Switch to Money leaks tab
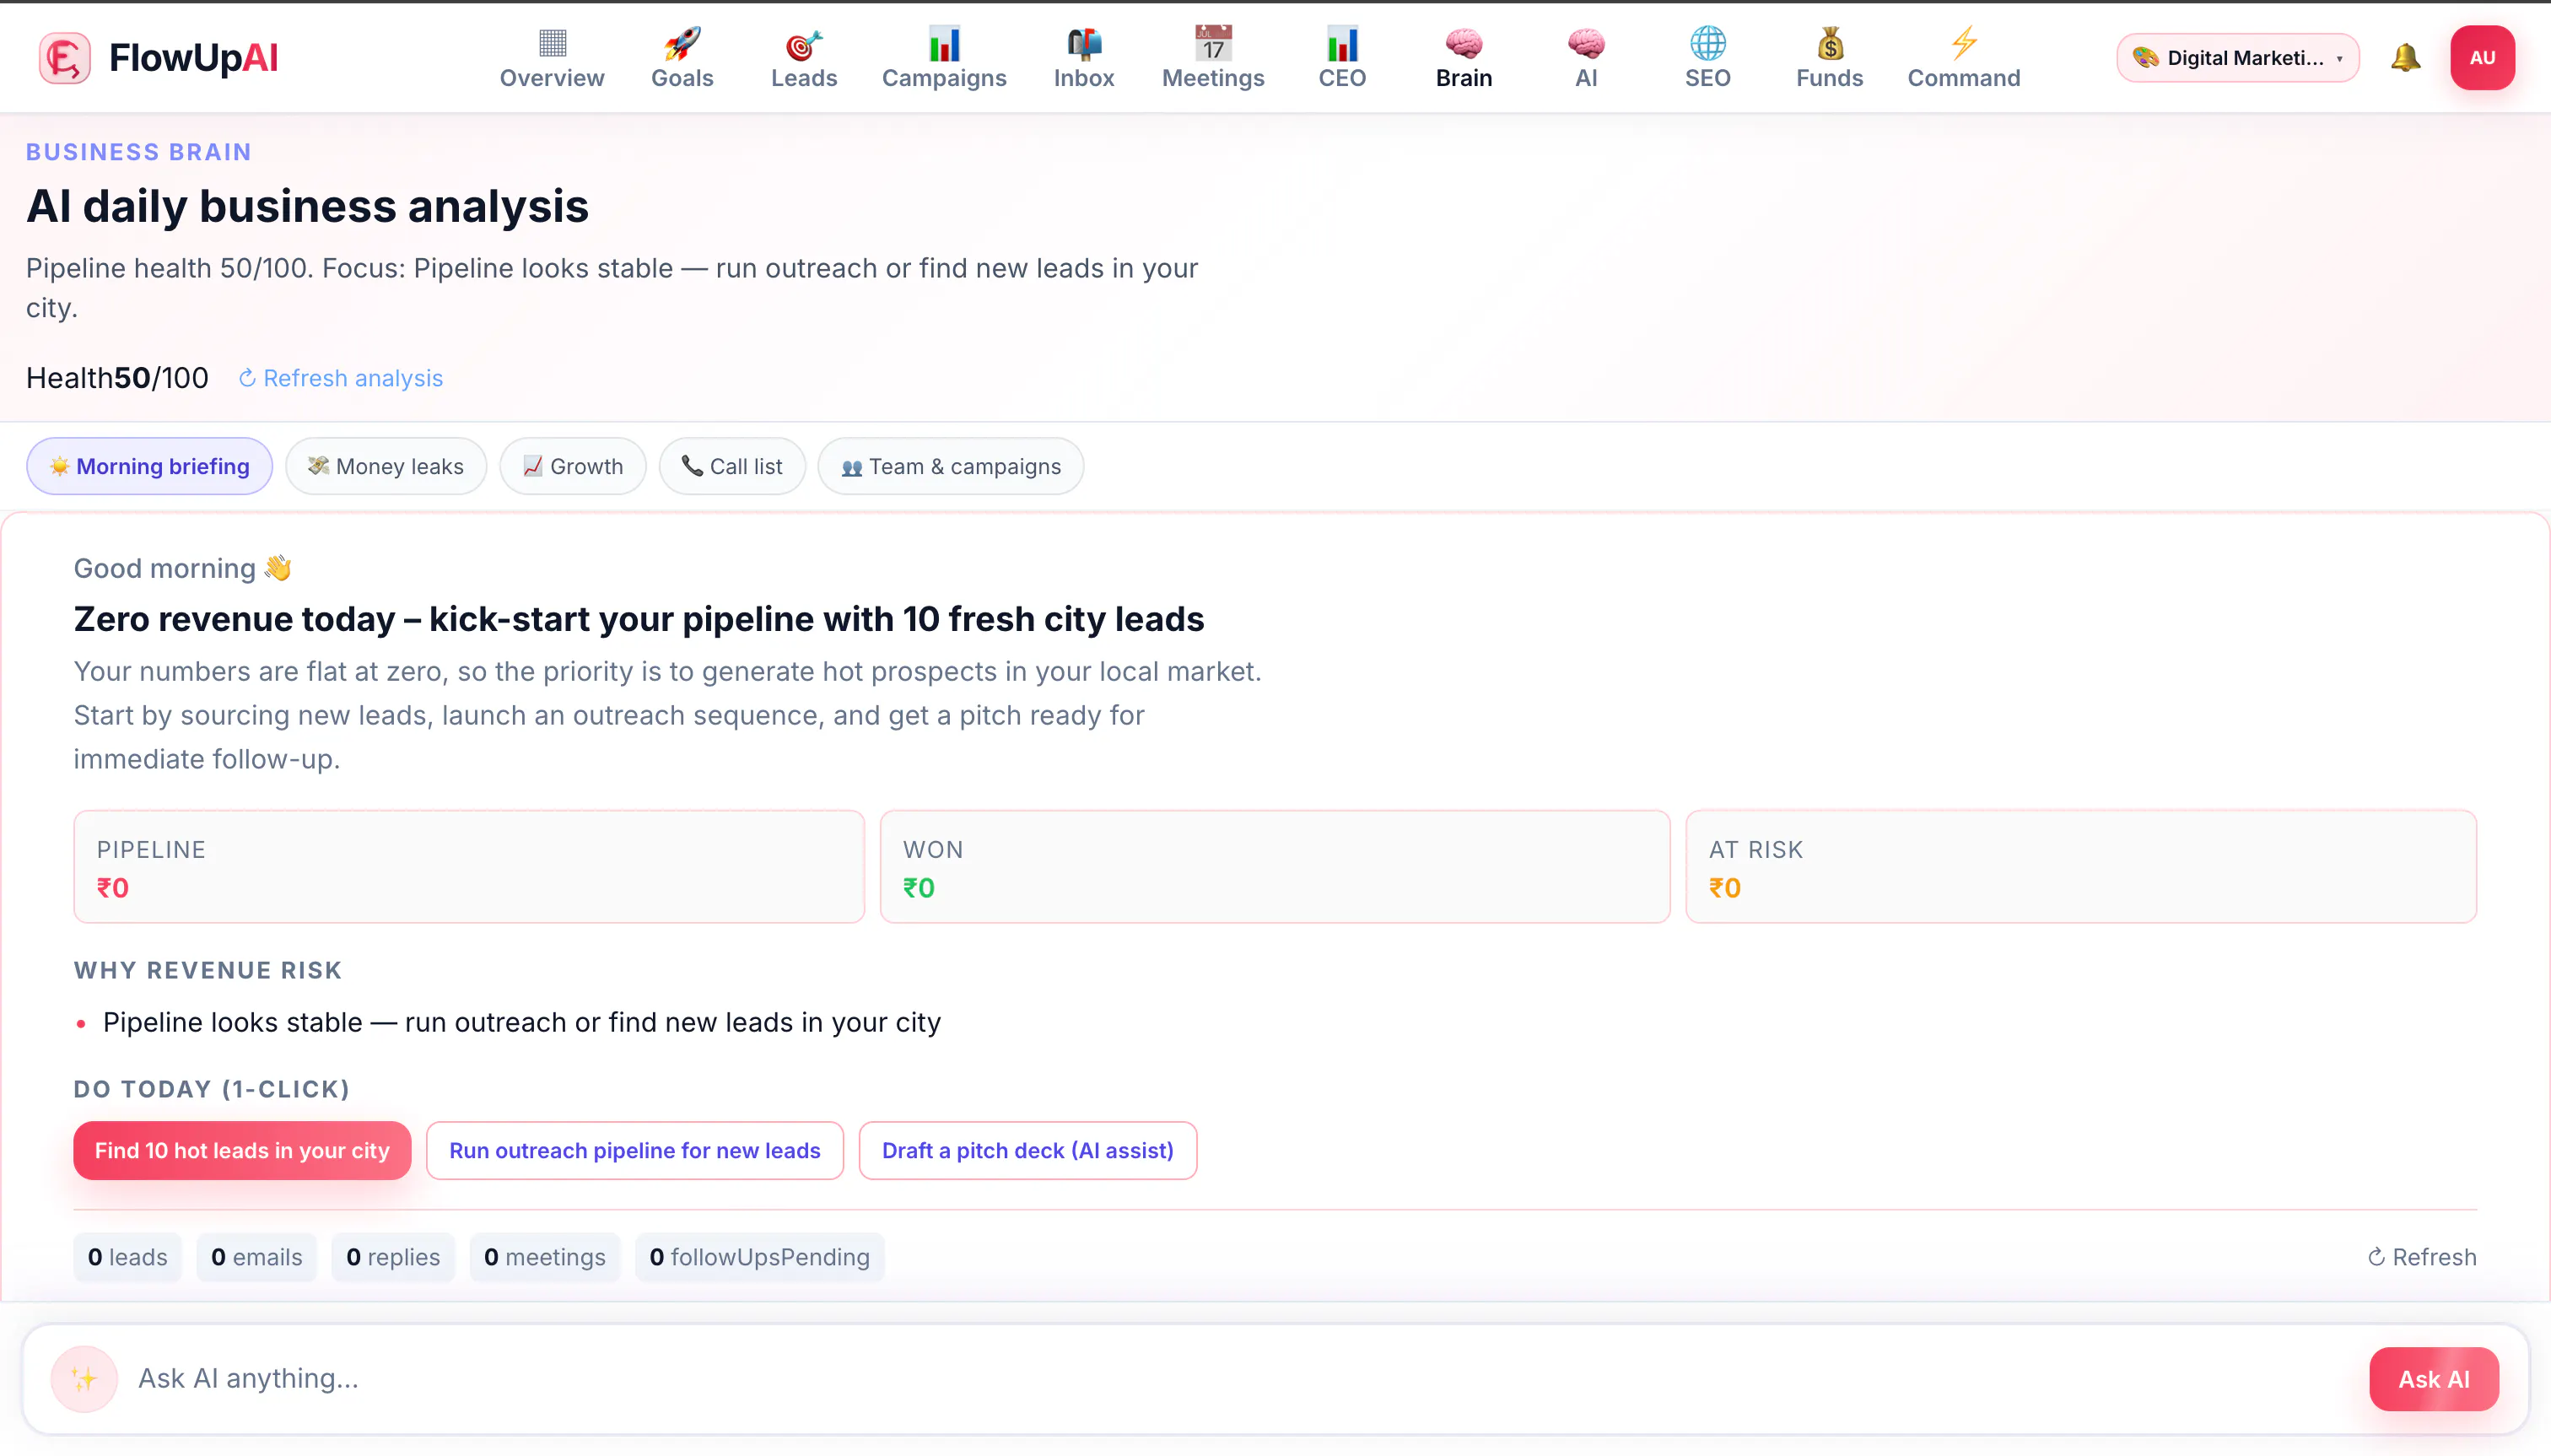 click(x=386, y=466)
